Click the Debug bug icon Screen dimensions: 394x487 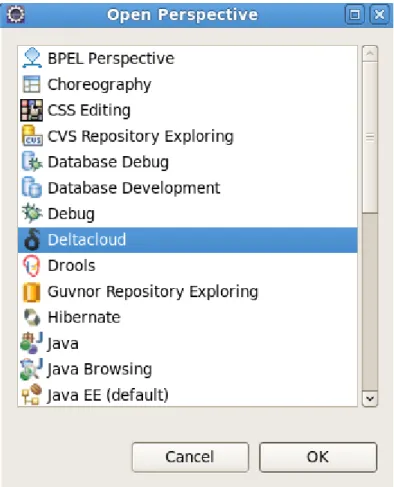coord(32,213)
